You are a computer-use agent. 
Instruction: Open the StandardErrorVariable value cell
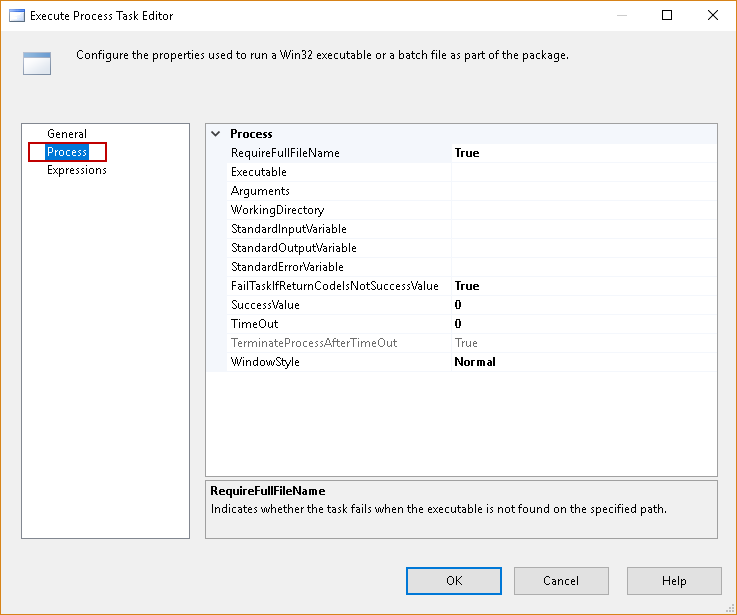tap(583, 267)
